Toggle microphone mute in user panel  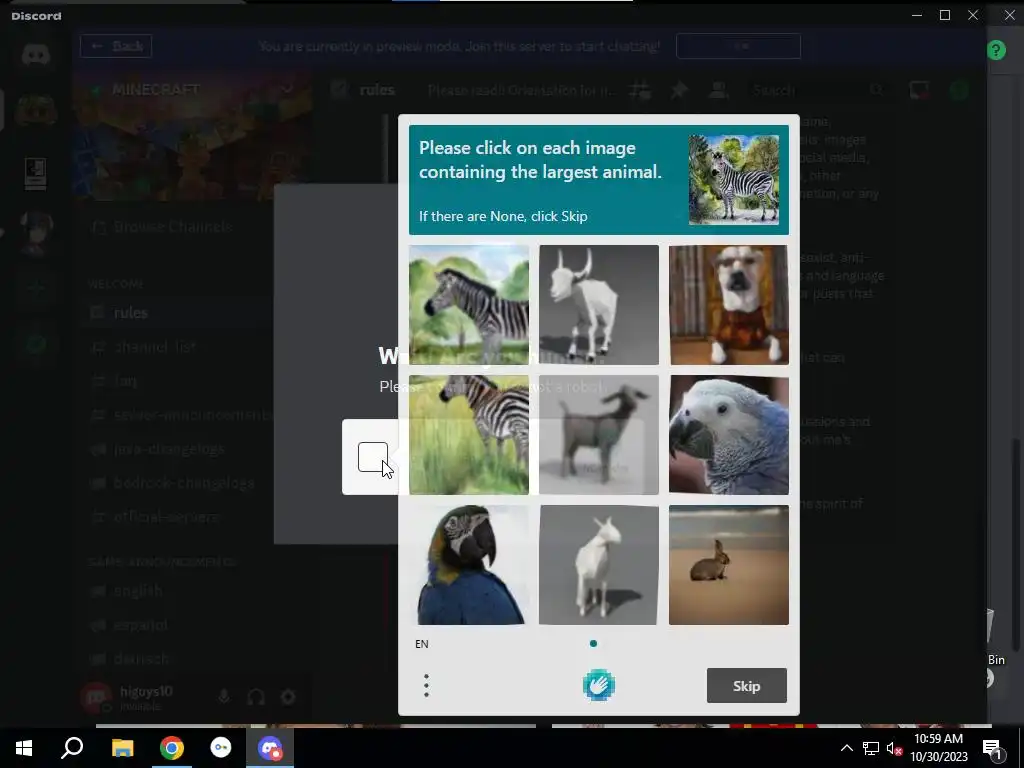tap(224, 697)
